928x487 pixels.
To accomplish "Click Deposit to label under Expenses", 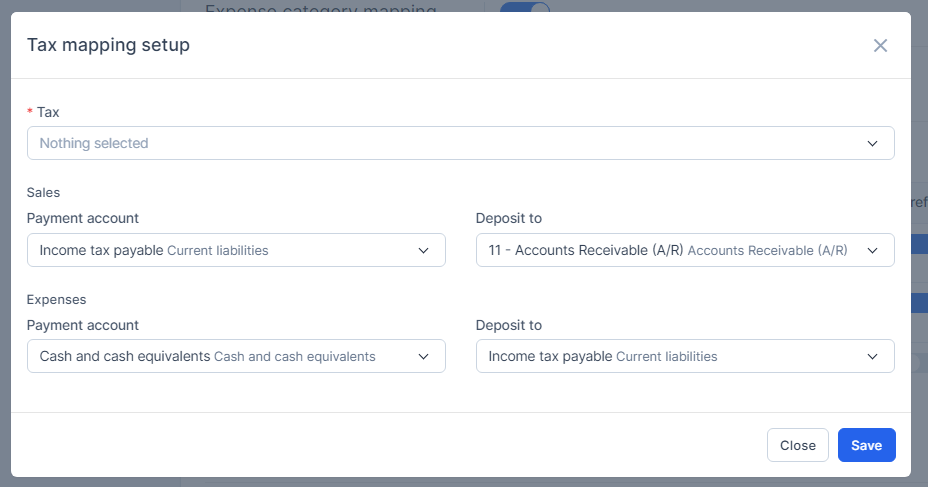I will point(509,325).
